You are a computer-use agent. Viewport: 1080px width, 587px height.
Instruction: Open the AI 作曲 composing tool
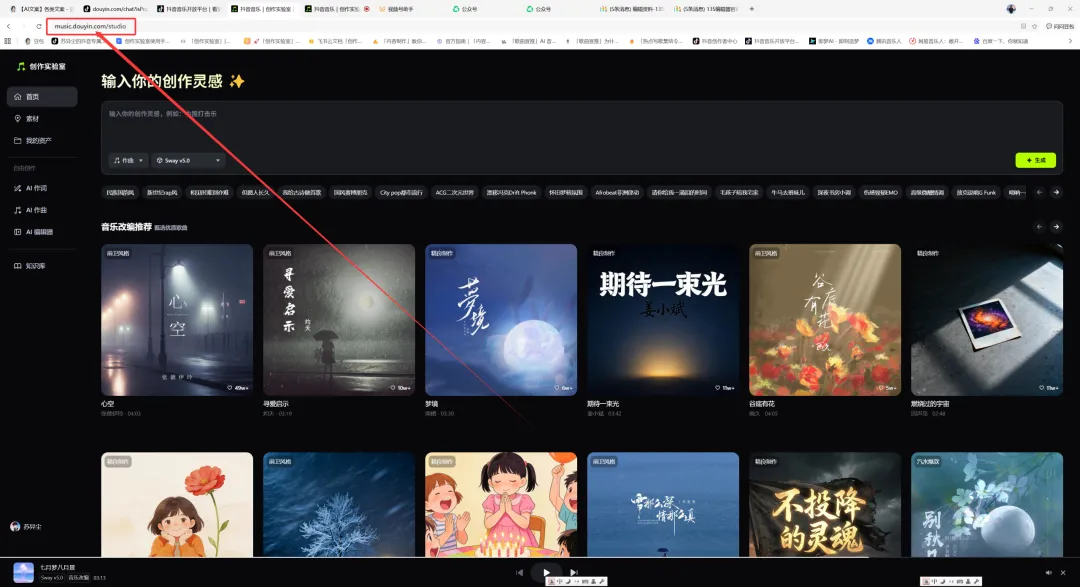(42, 210)
